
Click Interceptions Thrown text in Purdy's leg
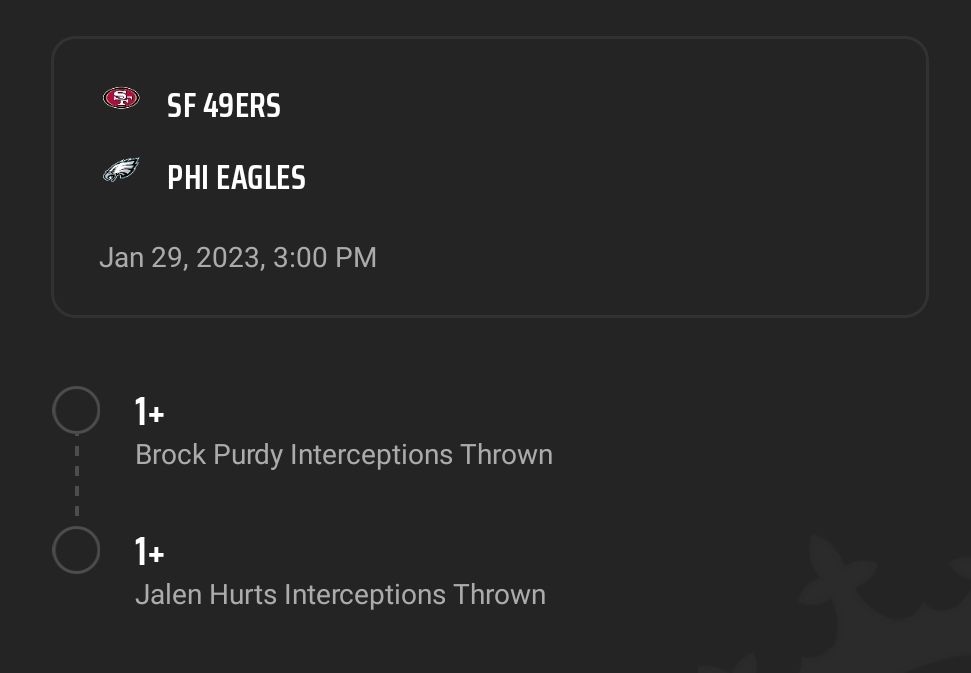tap(421, 455)
